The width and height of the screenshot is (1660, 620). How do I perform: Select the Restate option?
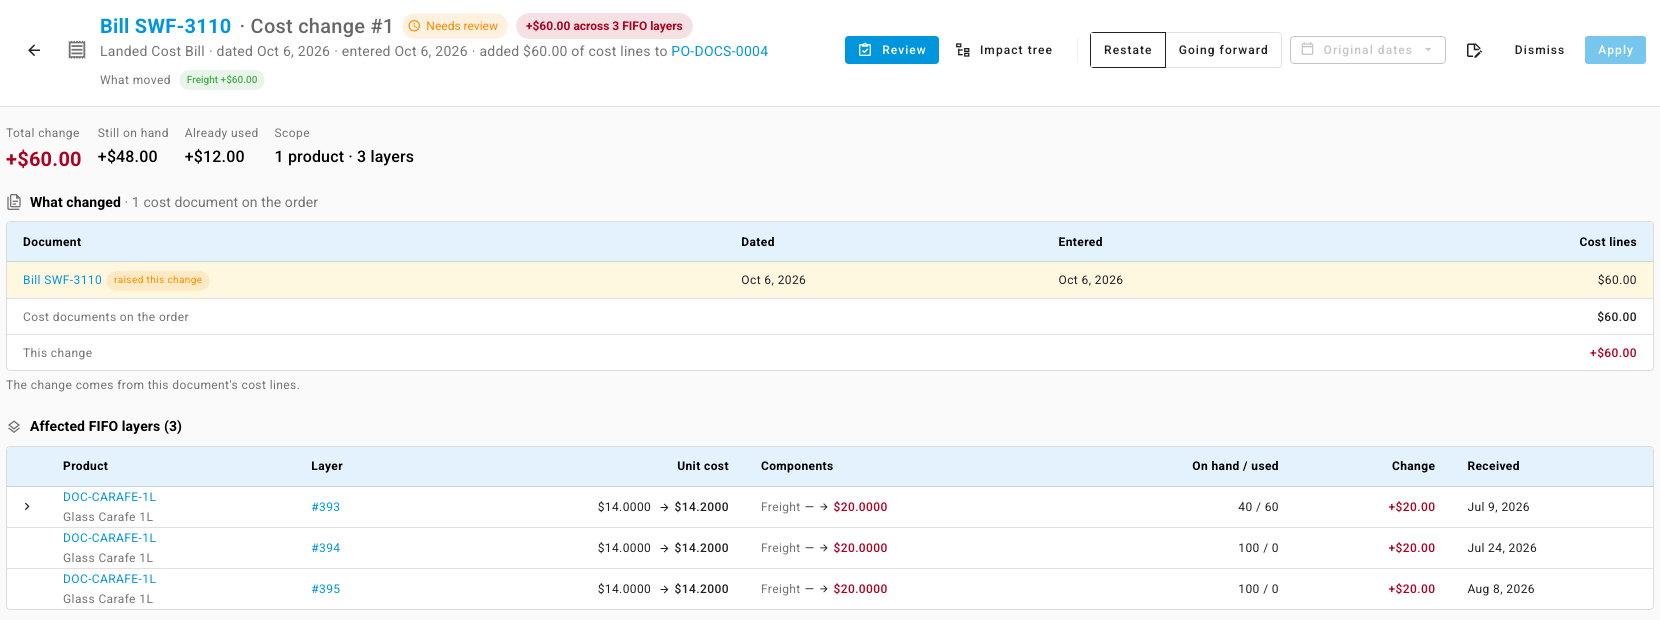click(x=1128, y=50)
